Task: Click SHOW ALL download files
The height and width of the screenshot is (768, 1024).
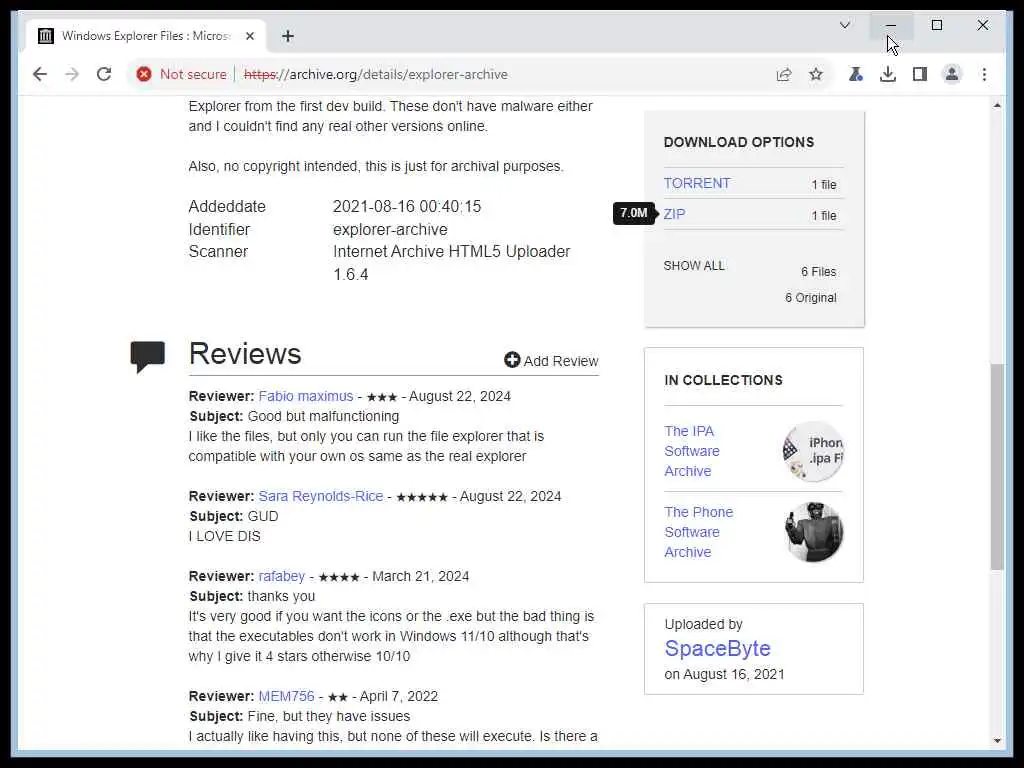Action: (x=694, y=266)
